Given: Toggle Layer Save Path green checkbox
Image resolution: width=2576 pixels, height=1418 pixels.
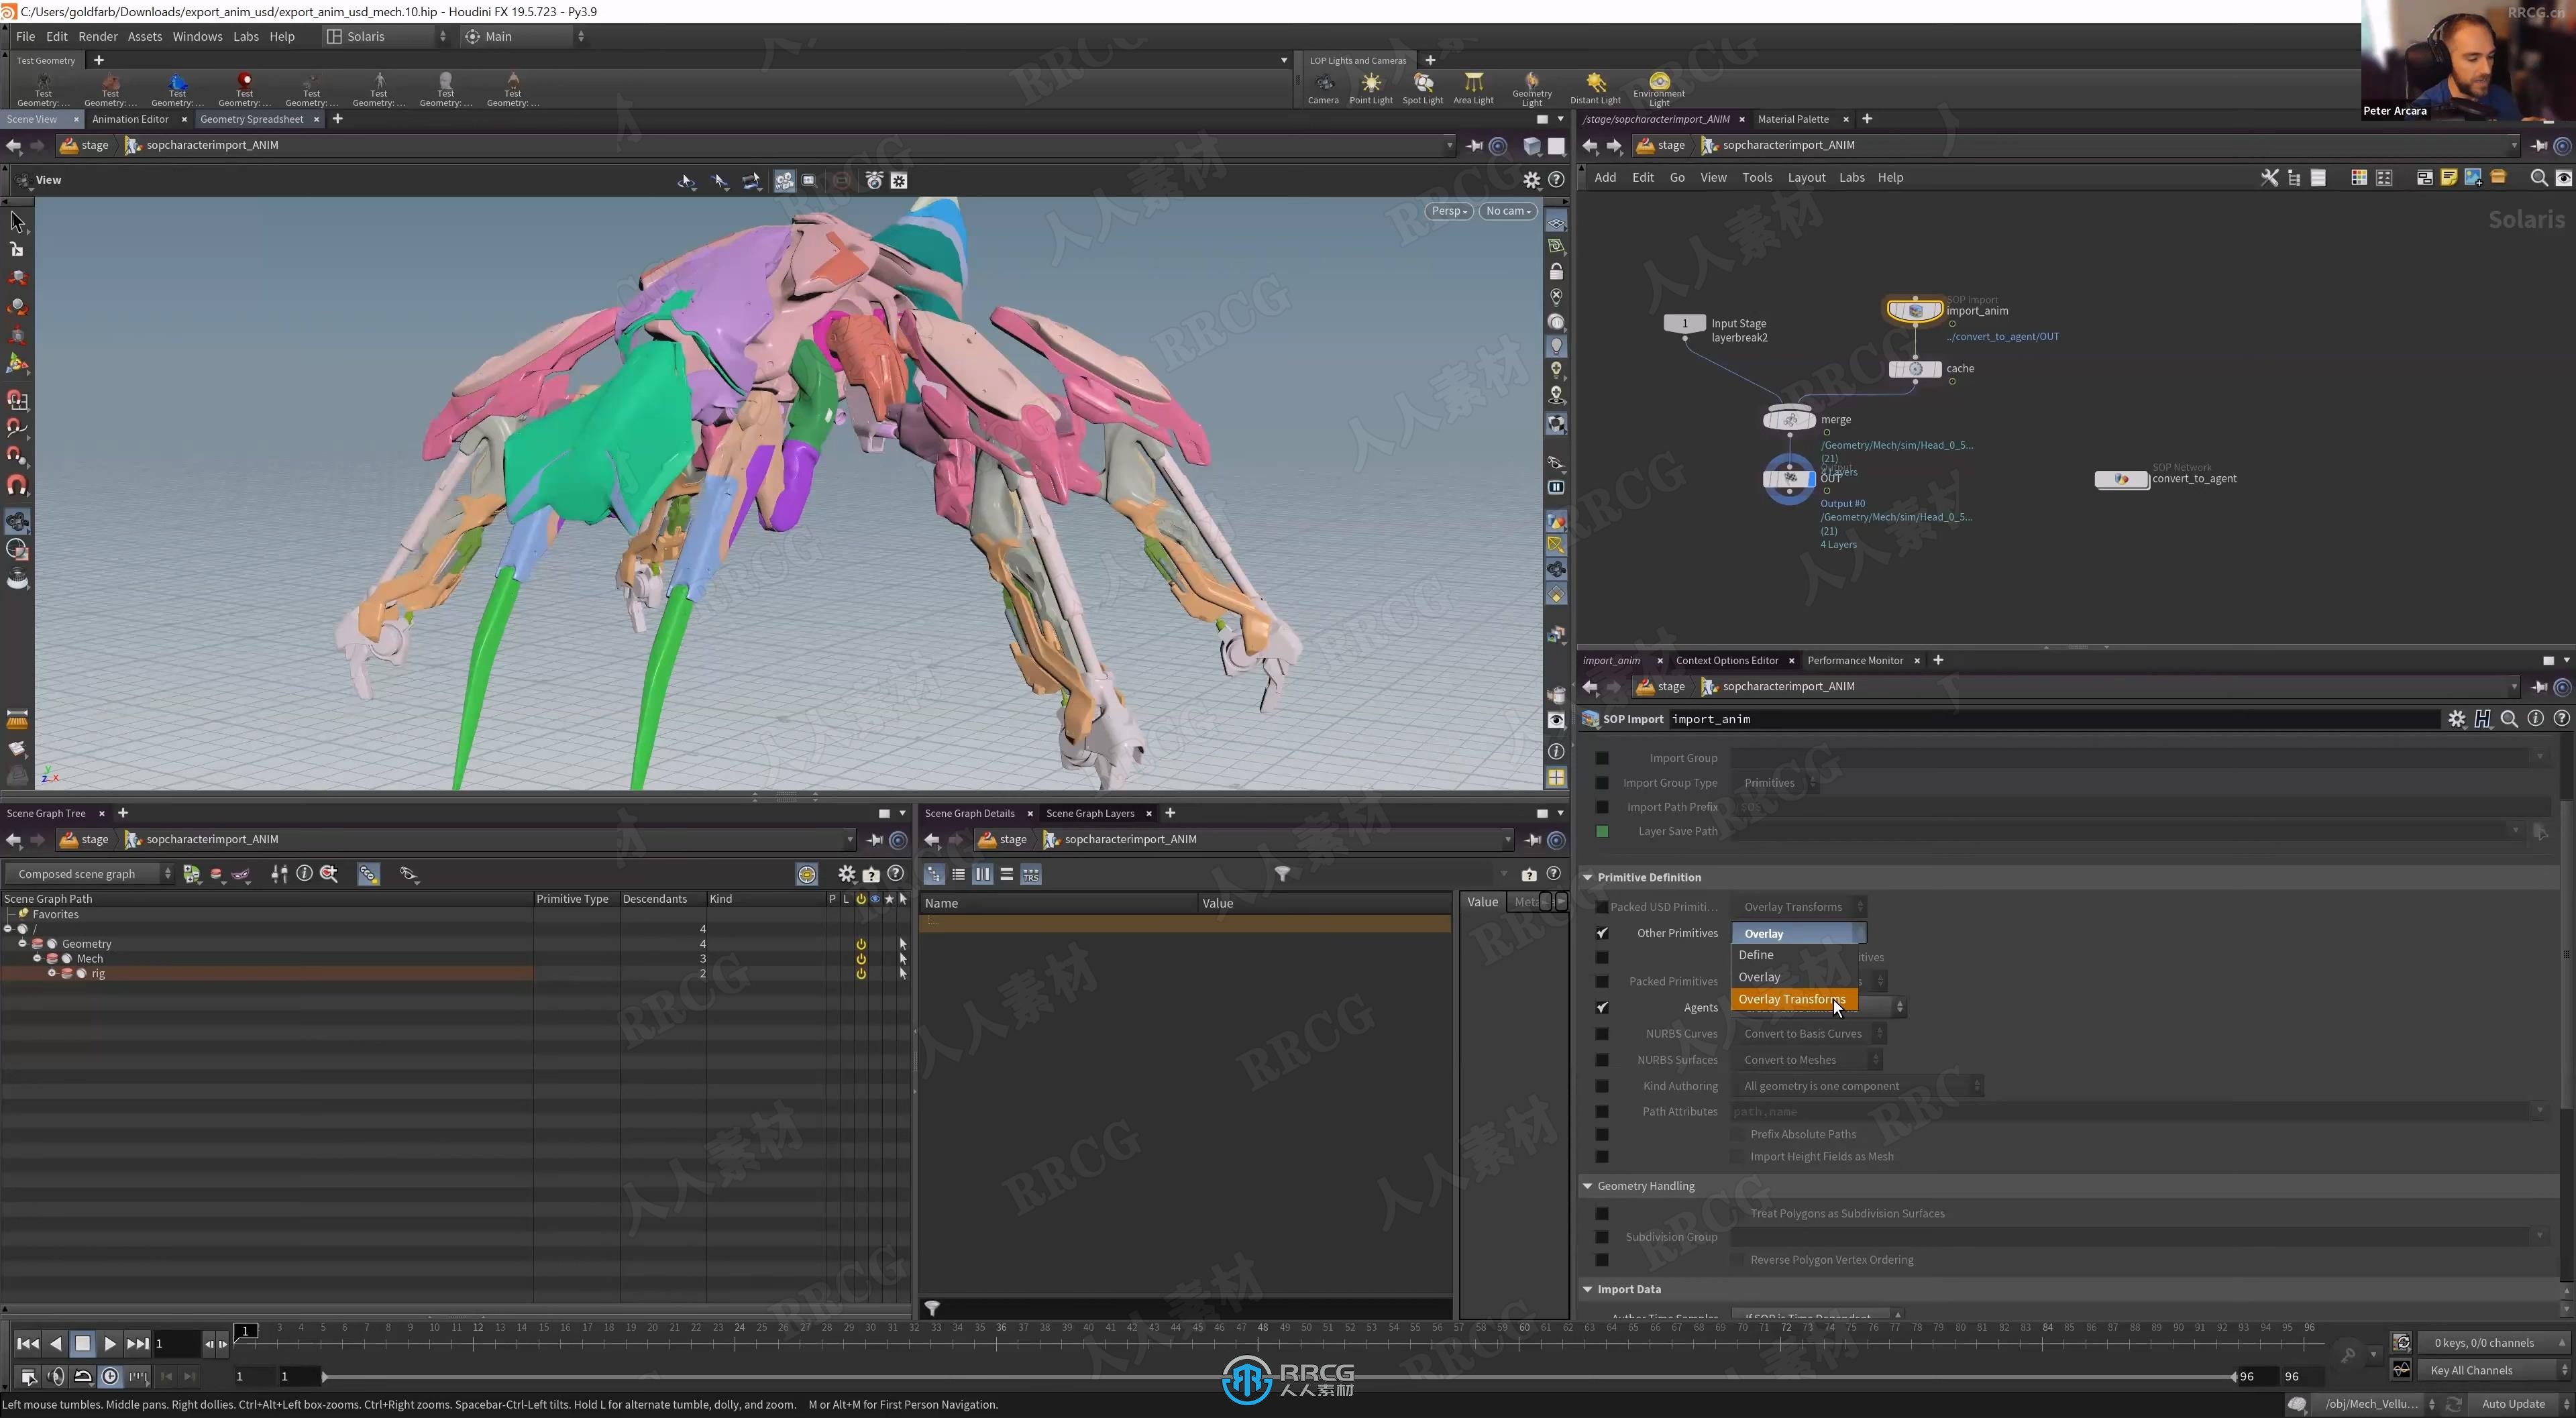Looking at the screenshot, I should point(1602,832).
